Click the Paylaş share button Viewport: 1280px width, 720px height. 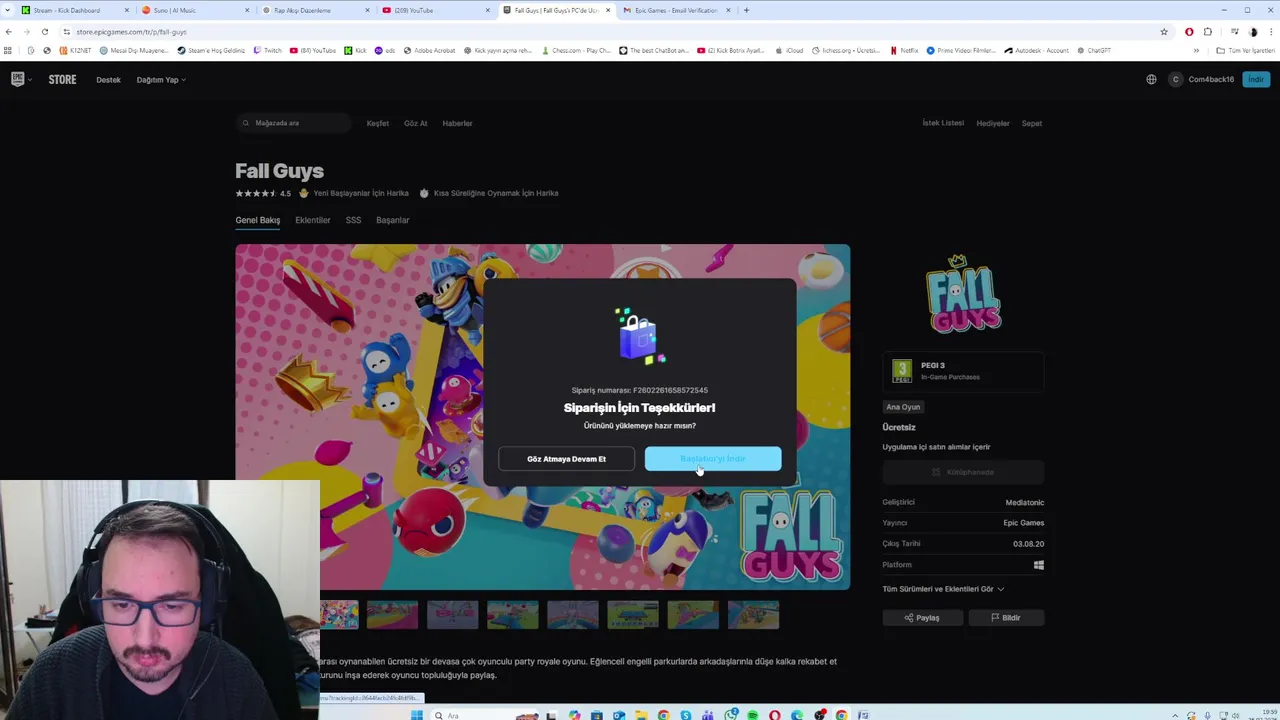tap(922, 618)
